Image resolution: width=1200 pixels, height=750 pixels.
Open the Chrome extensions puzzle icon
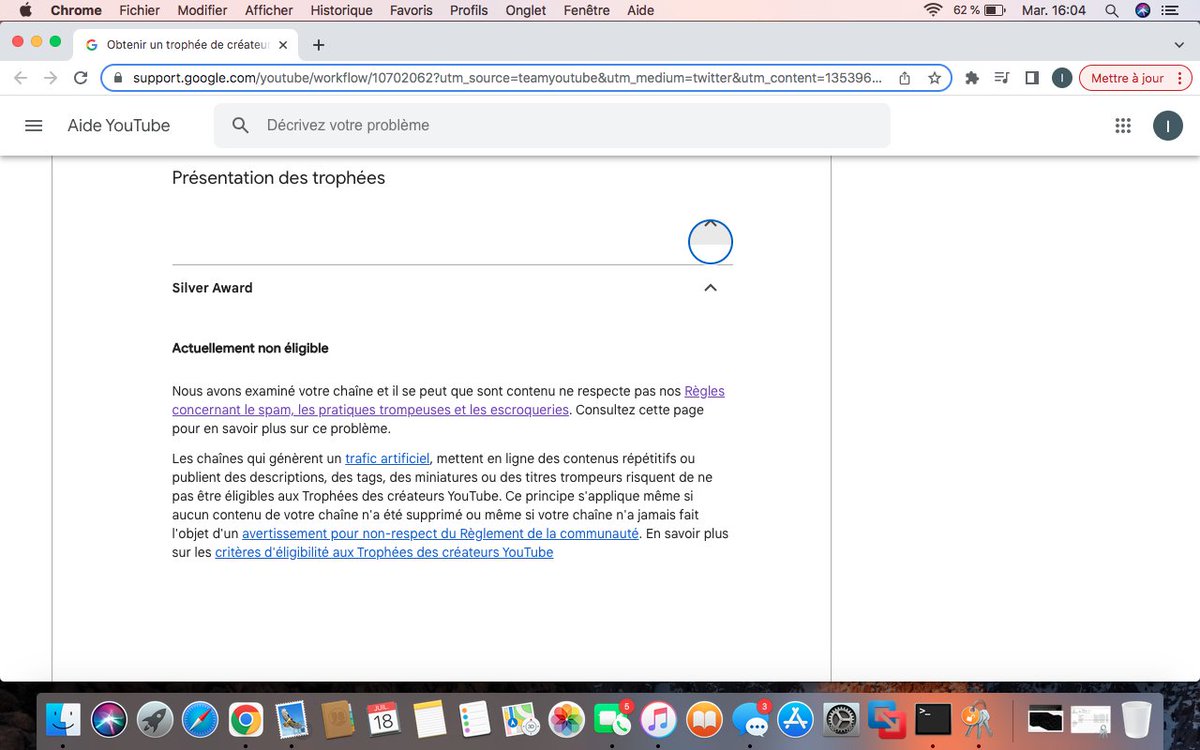point(971,78)
